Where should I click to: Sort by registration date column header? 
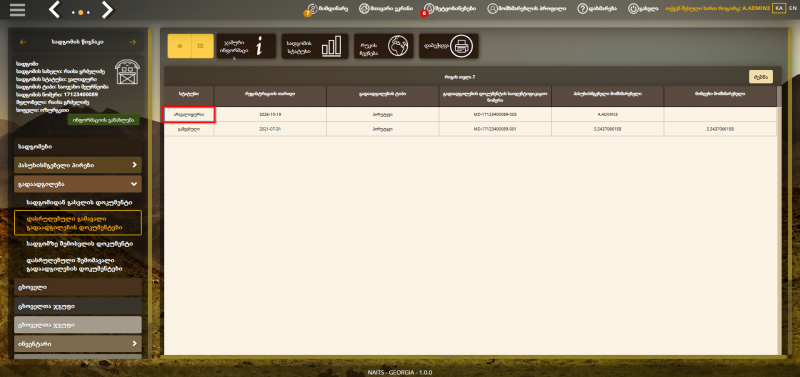(x=270, y=96)
